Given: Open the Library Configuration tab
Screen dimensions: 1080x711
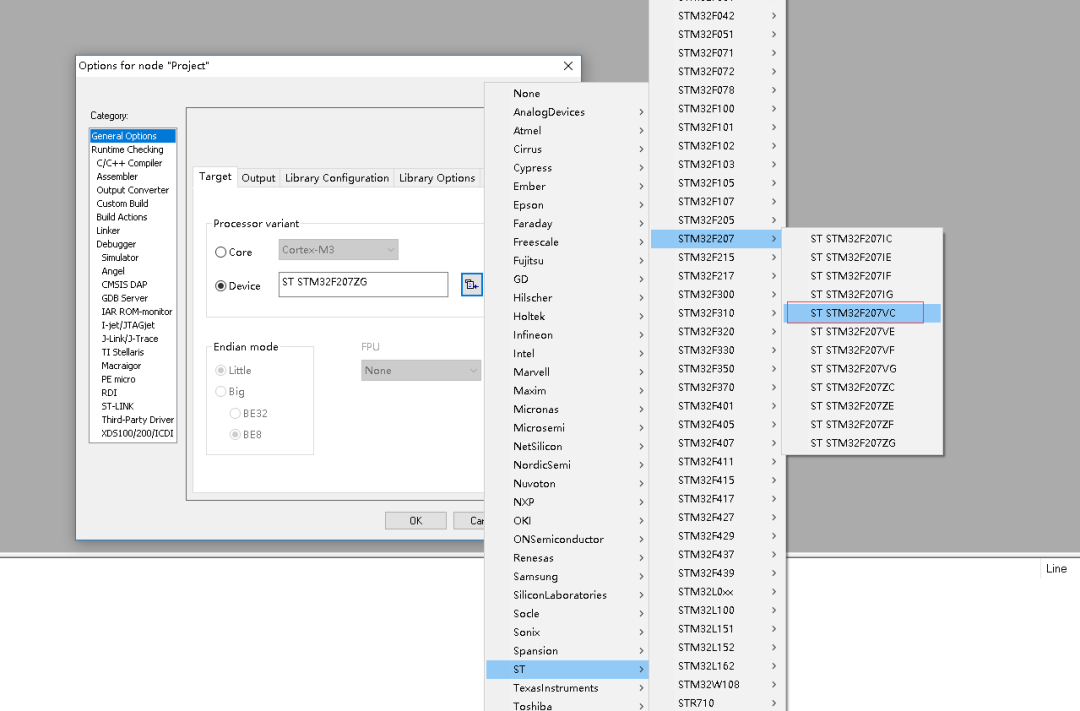Looking at the screenshot, I should pos(337,178).
